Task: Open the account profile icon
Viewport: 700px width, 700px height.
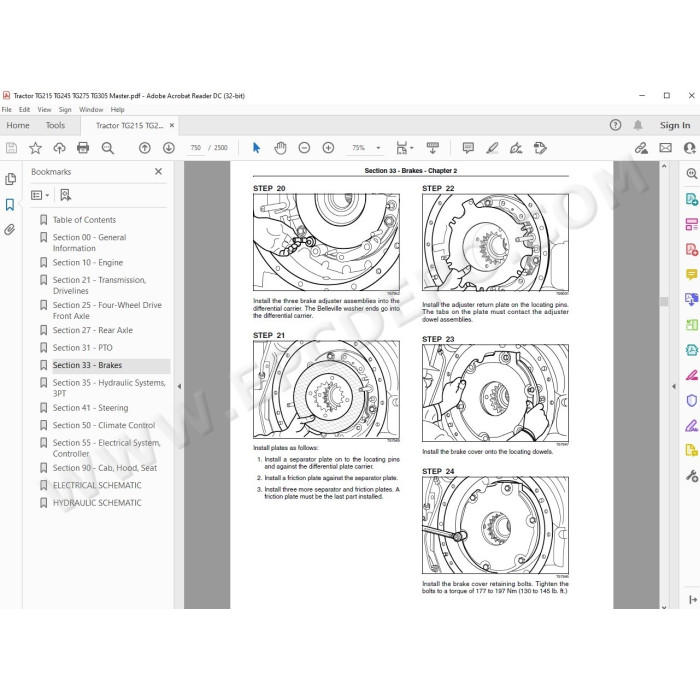Action: tap(690, 148)
